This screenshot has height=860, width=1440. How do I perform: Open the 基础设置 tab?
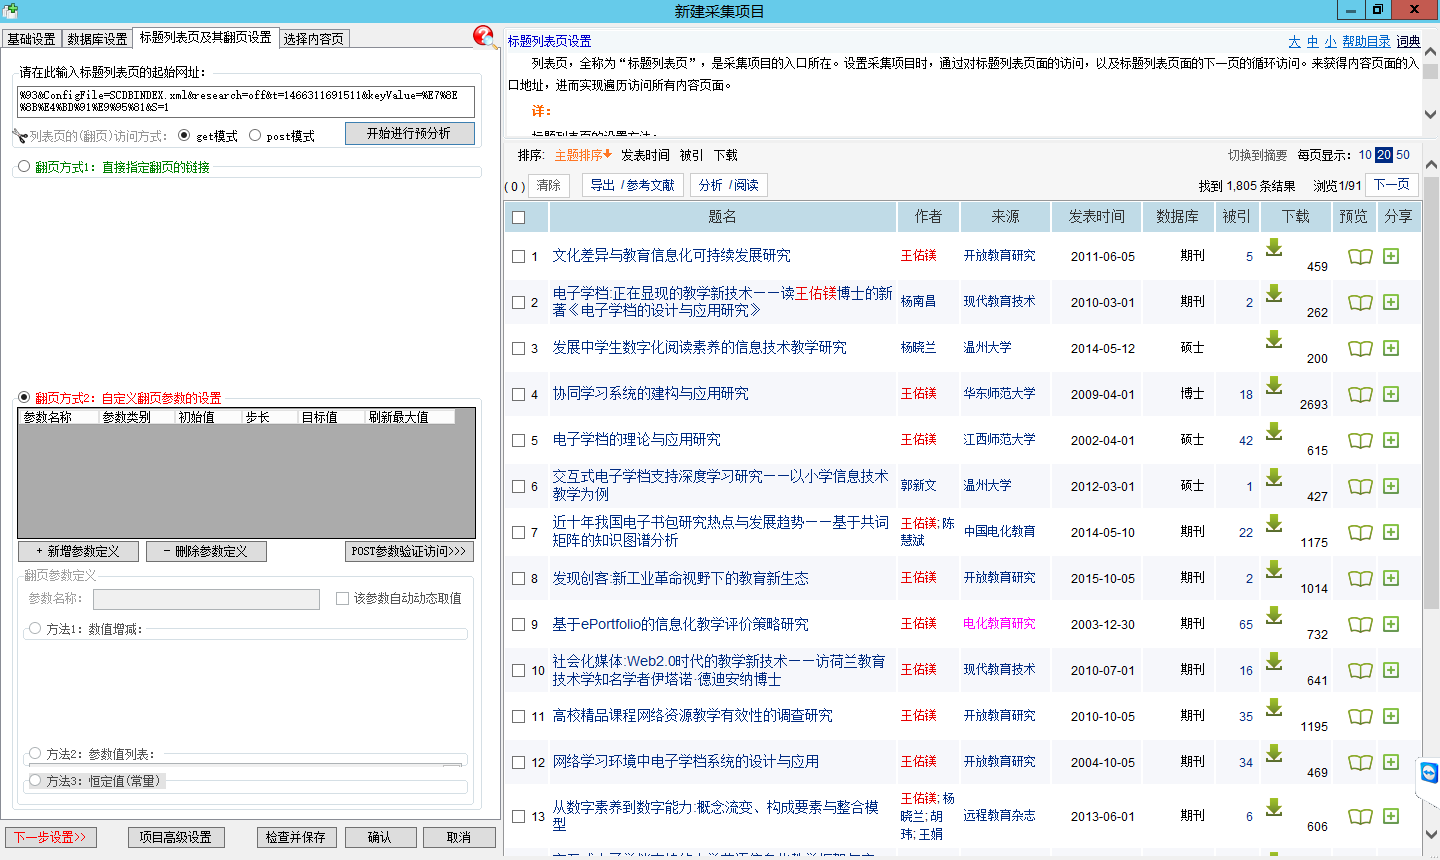tap(31, 39)
